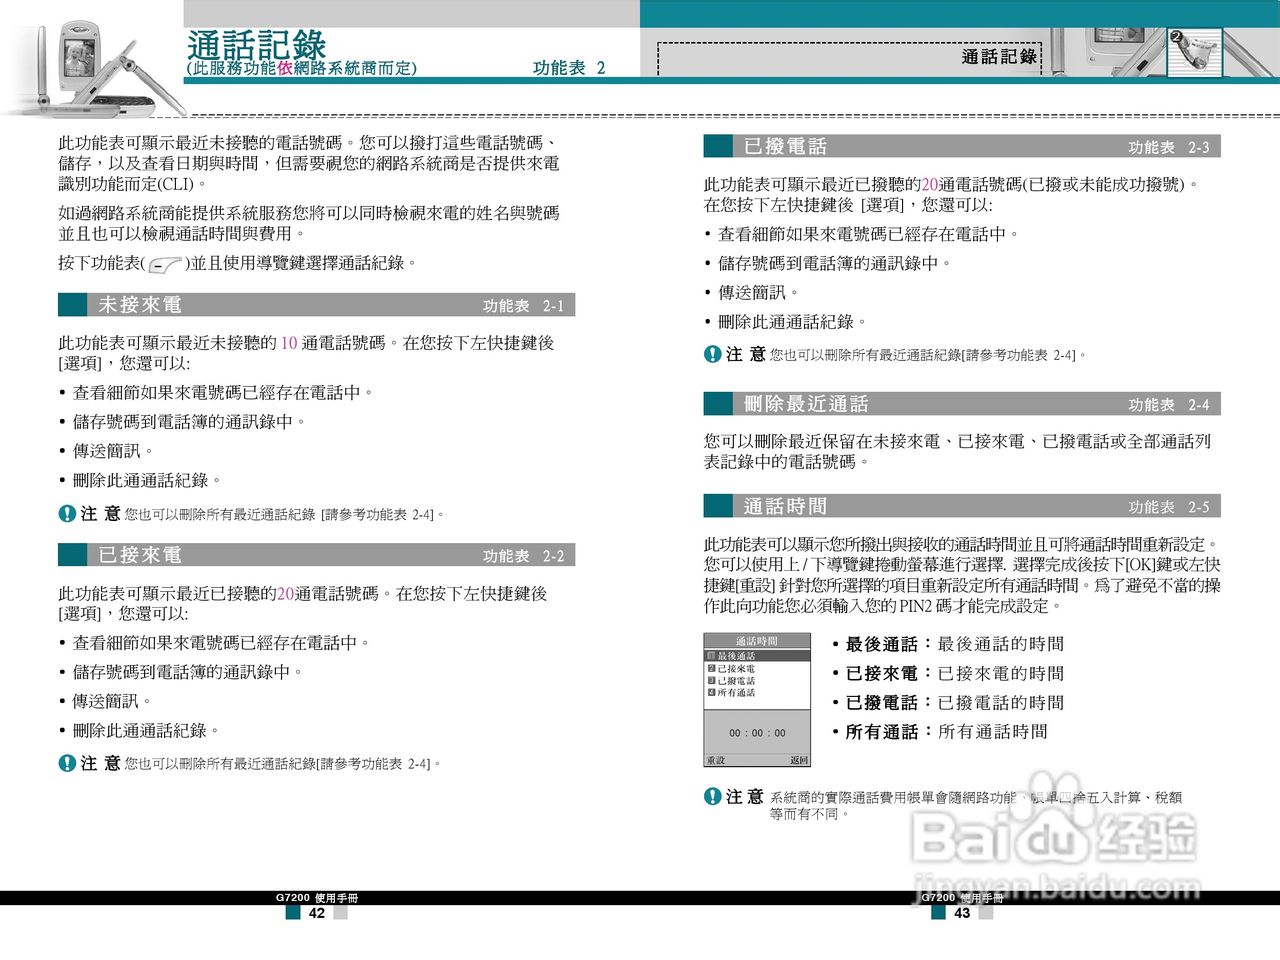Click the numbered "3" square before 已撥電話
Image resolution: width=1280 pixels, height=960 pixels.
coord(712,679)
